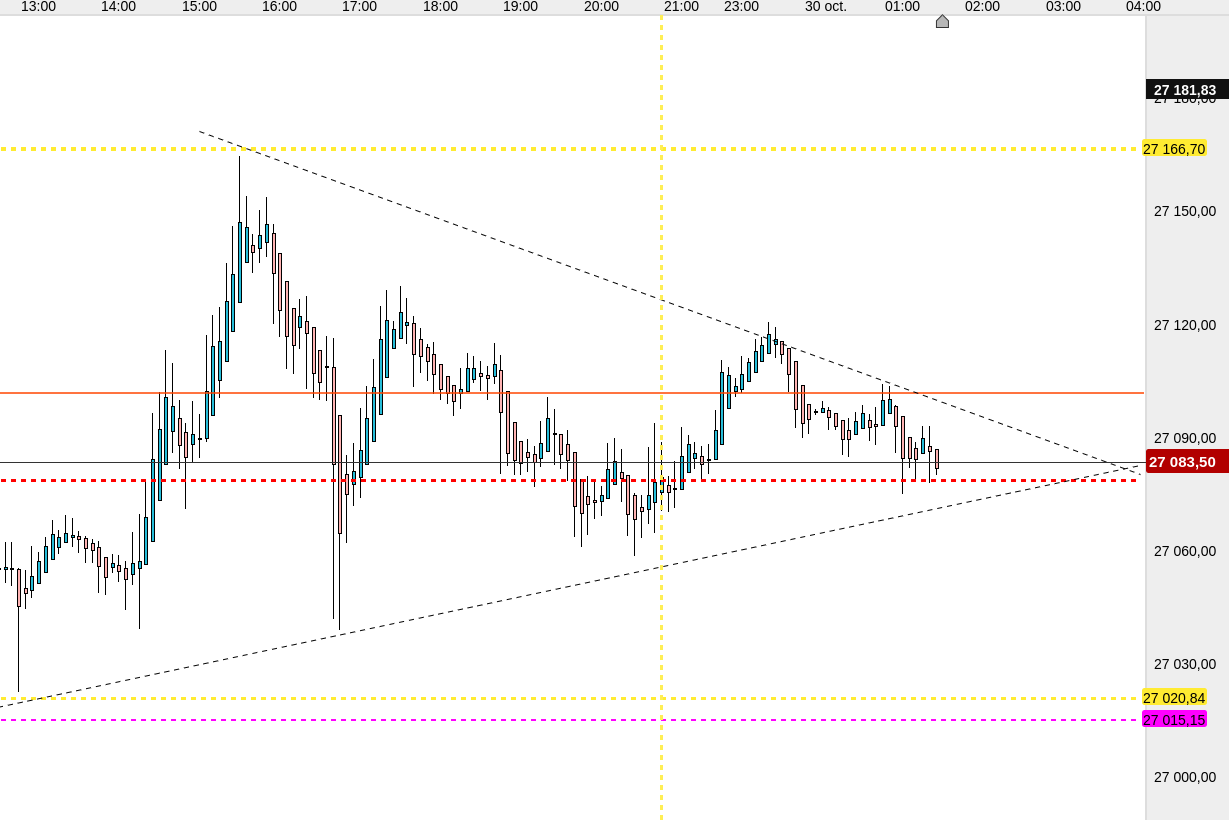
Task: Click the 27 000,00 price axis label
Action: [x=1185, y=776]
